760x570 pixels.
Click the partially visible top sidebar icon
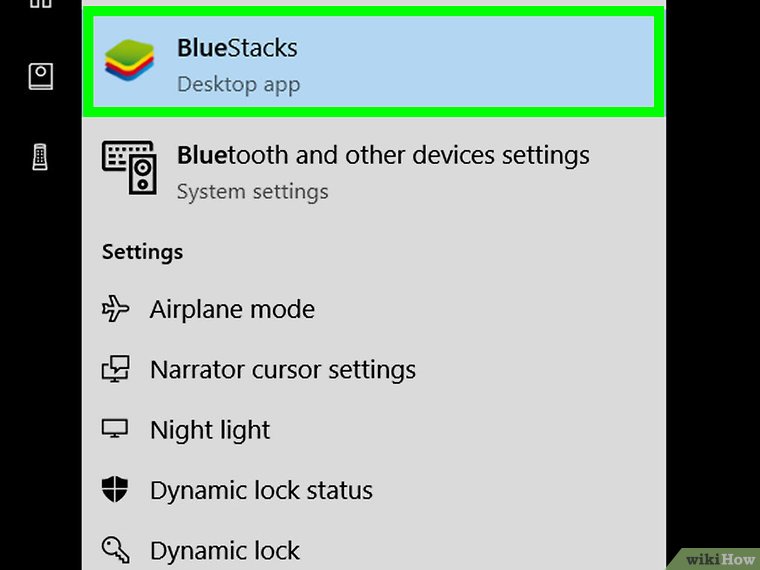[40, 4]
